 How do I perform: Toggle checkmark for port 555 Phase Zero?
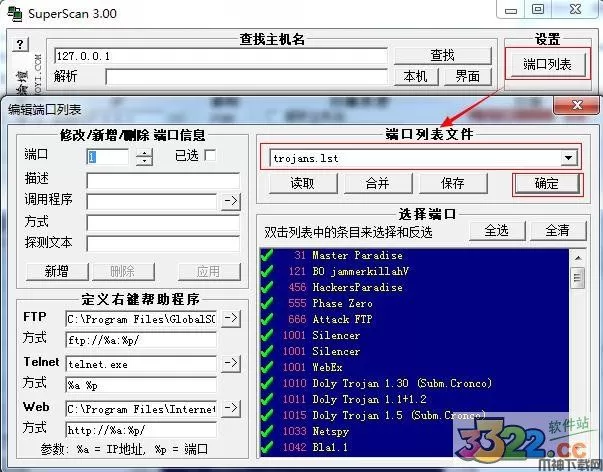(x=267, y=303)
